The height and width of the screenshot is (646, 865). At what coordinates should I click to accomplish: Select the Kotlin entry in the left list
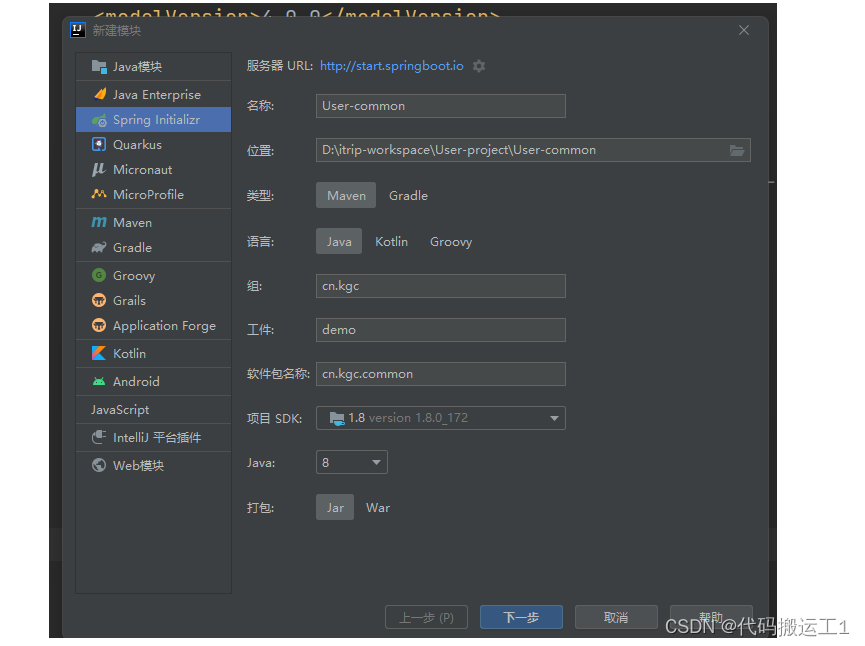point(153,353)
